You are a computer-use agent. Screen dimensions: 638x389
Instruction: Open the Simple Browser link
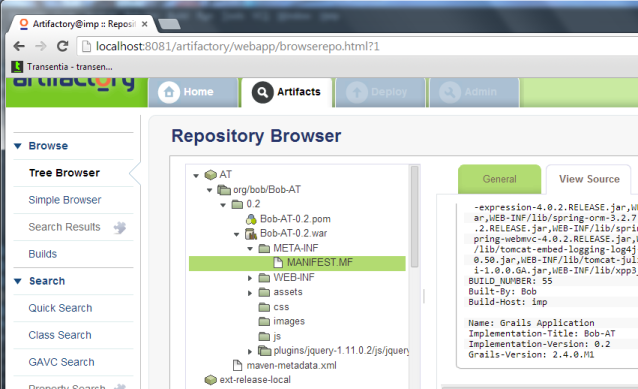(65, 200)
